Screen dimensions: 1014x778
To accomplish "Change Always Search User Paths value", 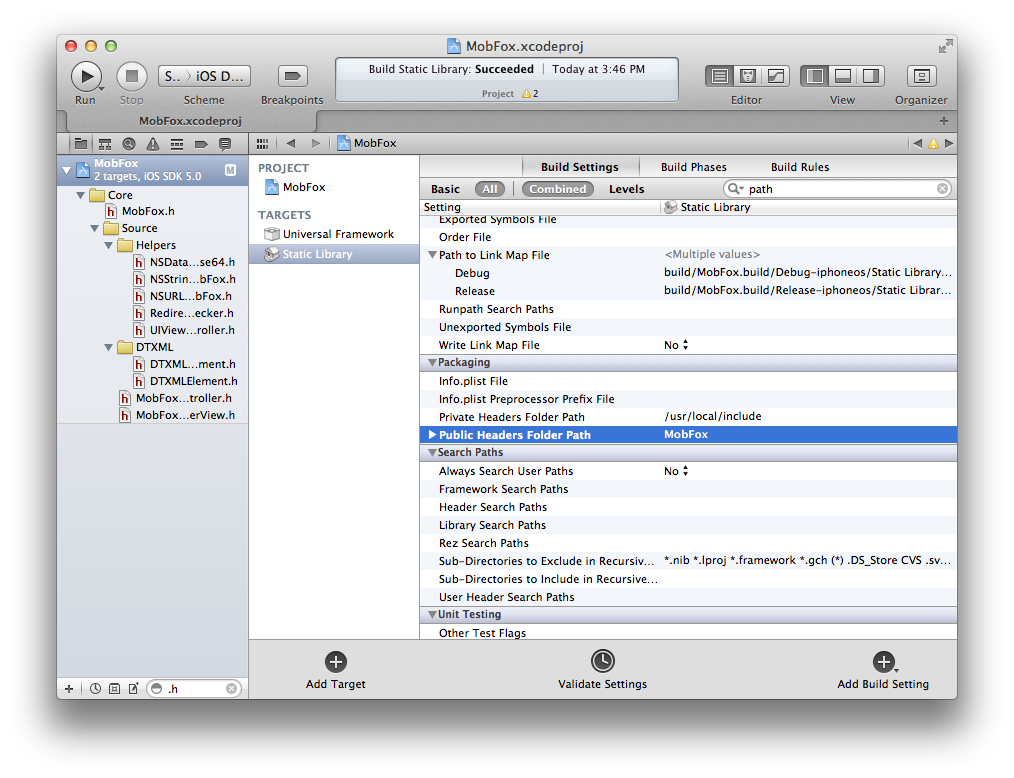I will [x=676, y=471].
